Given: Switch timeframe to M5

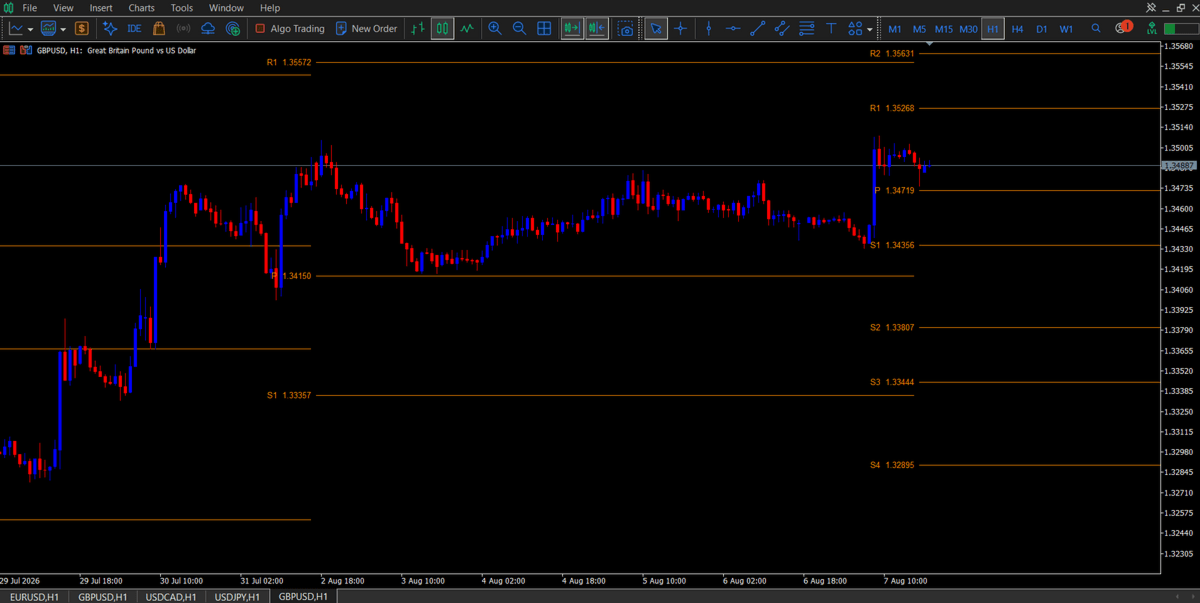Looking at the screenshot, I should pyautogui.click(x=919, y=29).
